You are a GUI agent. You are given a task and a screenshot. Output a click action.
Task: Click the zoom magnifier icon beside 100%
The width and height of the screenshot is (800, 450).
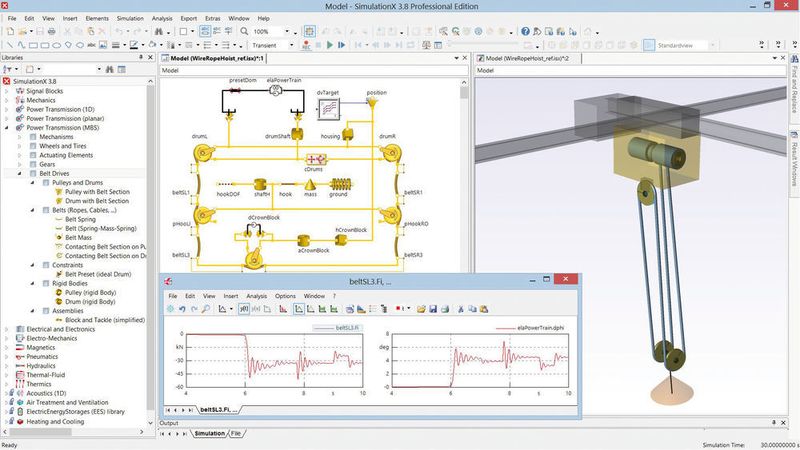pyautogui.click(x=244, y=32)
